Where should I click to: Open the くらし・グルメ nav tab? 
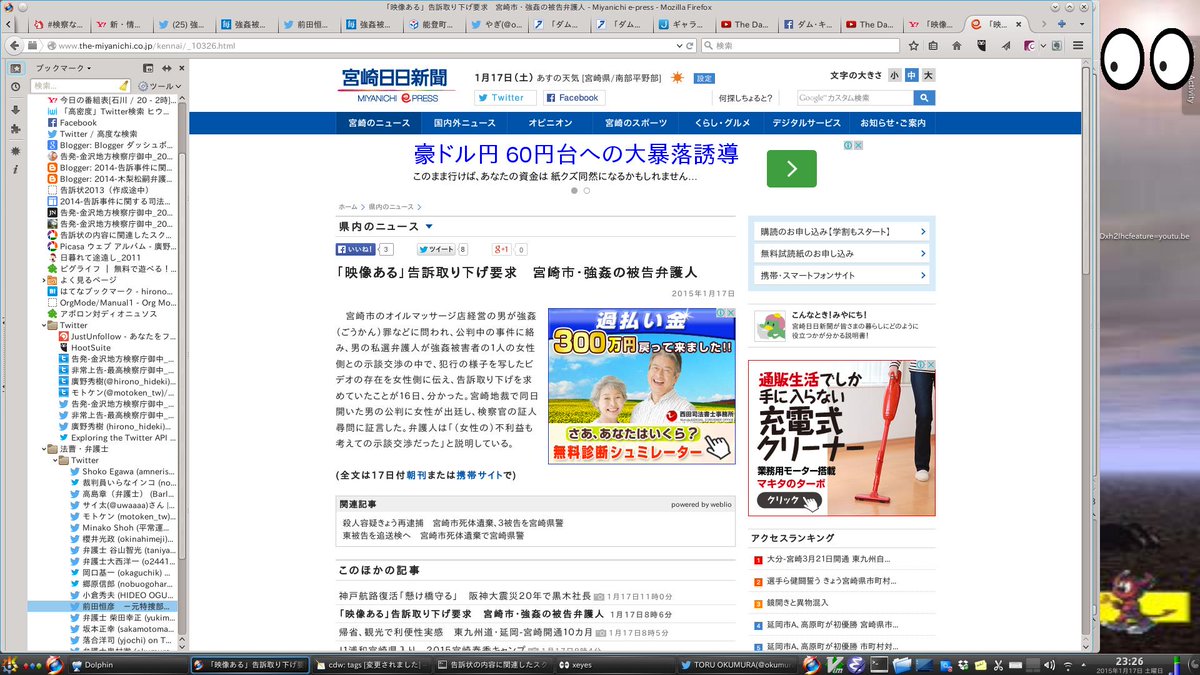click(721, 123)
